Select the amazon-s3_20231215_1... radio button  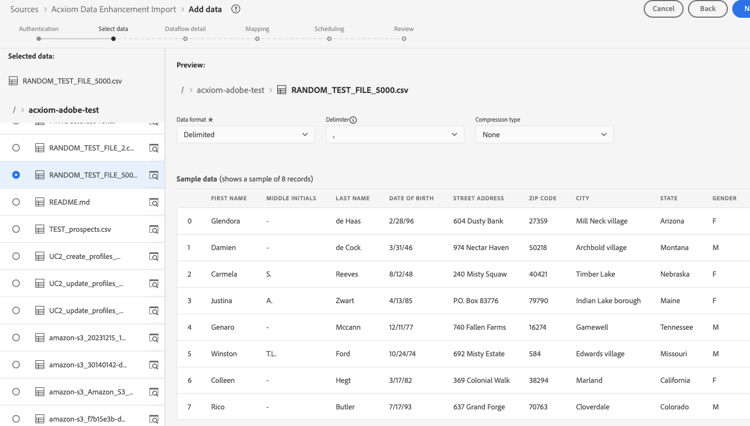[16, 338]
